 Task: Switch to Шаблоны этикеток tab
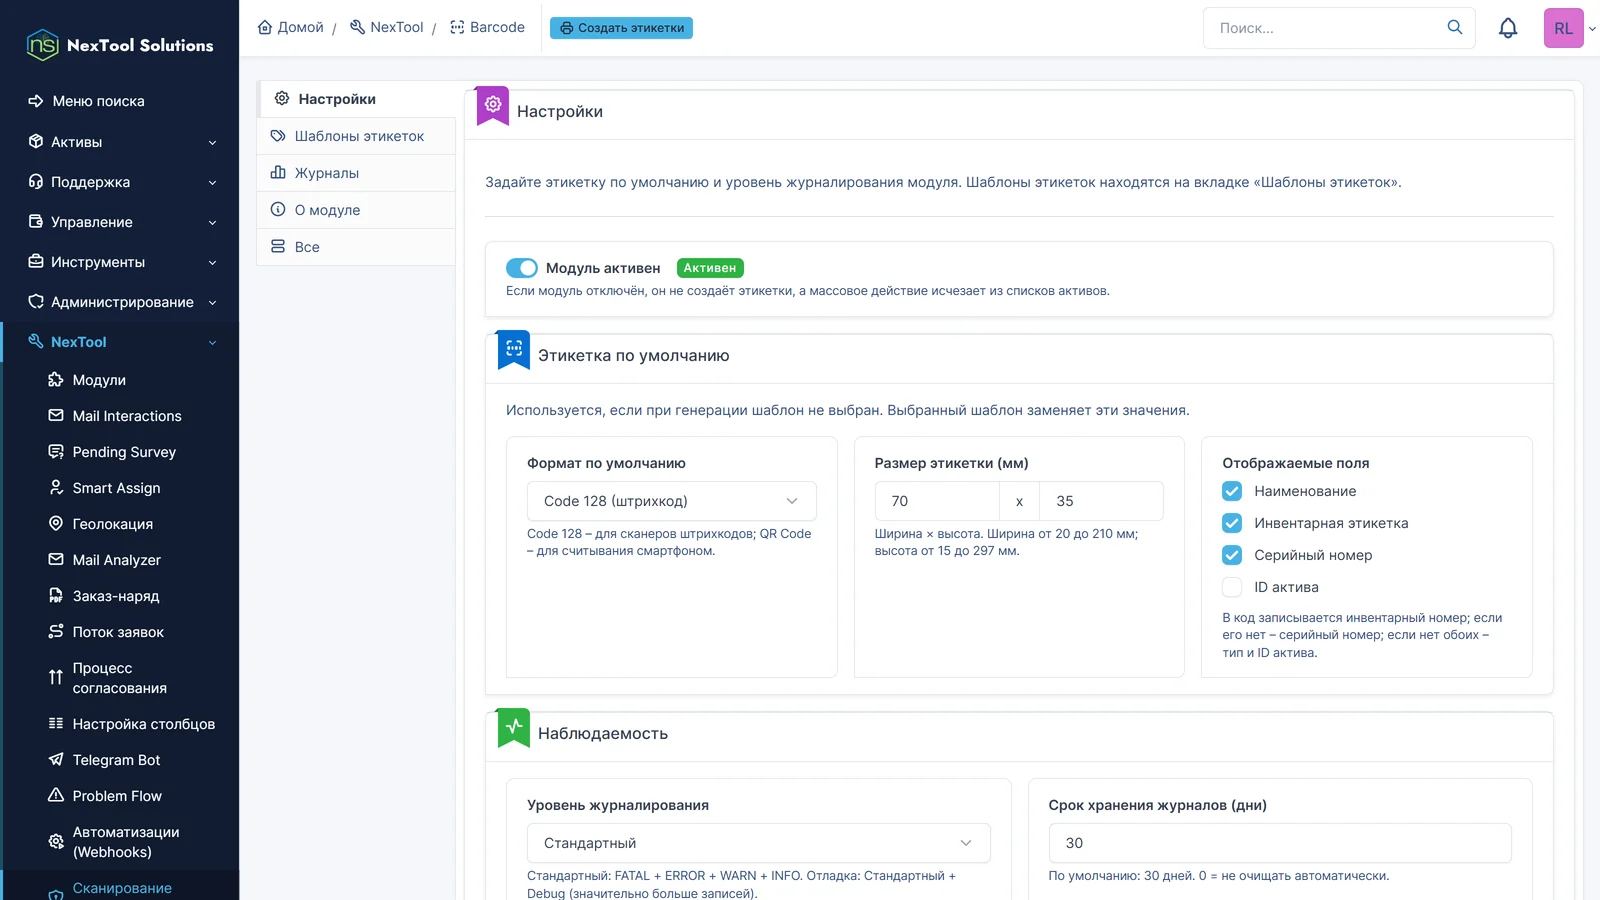(x=356, y=136)
